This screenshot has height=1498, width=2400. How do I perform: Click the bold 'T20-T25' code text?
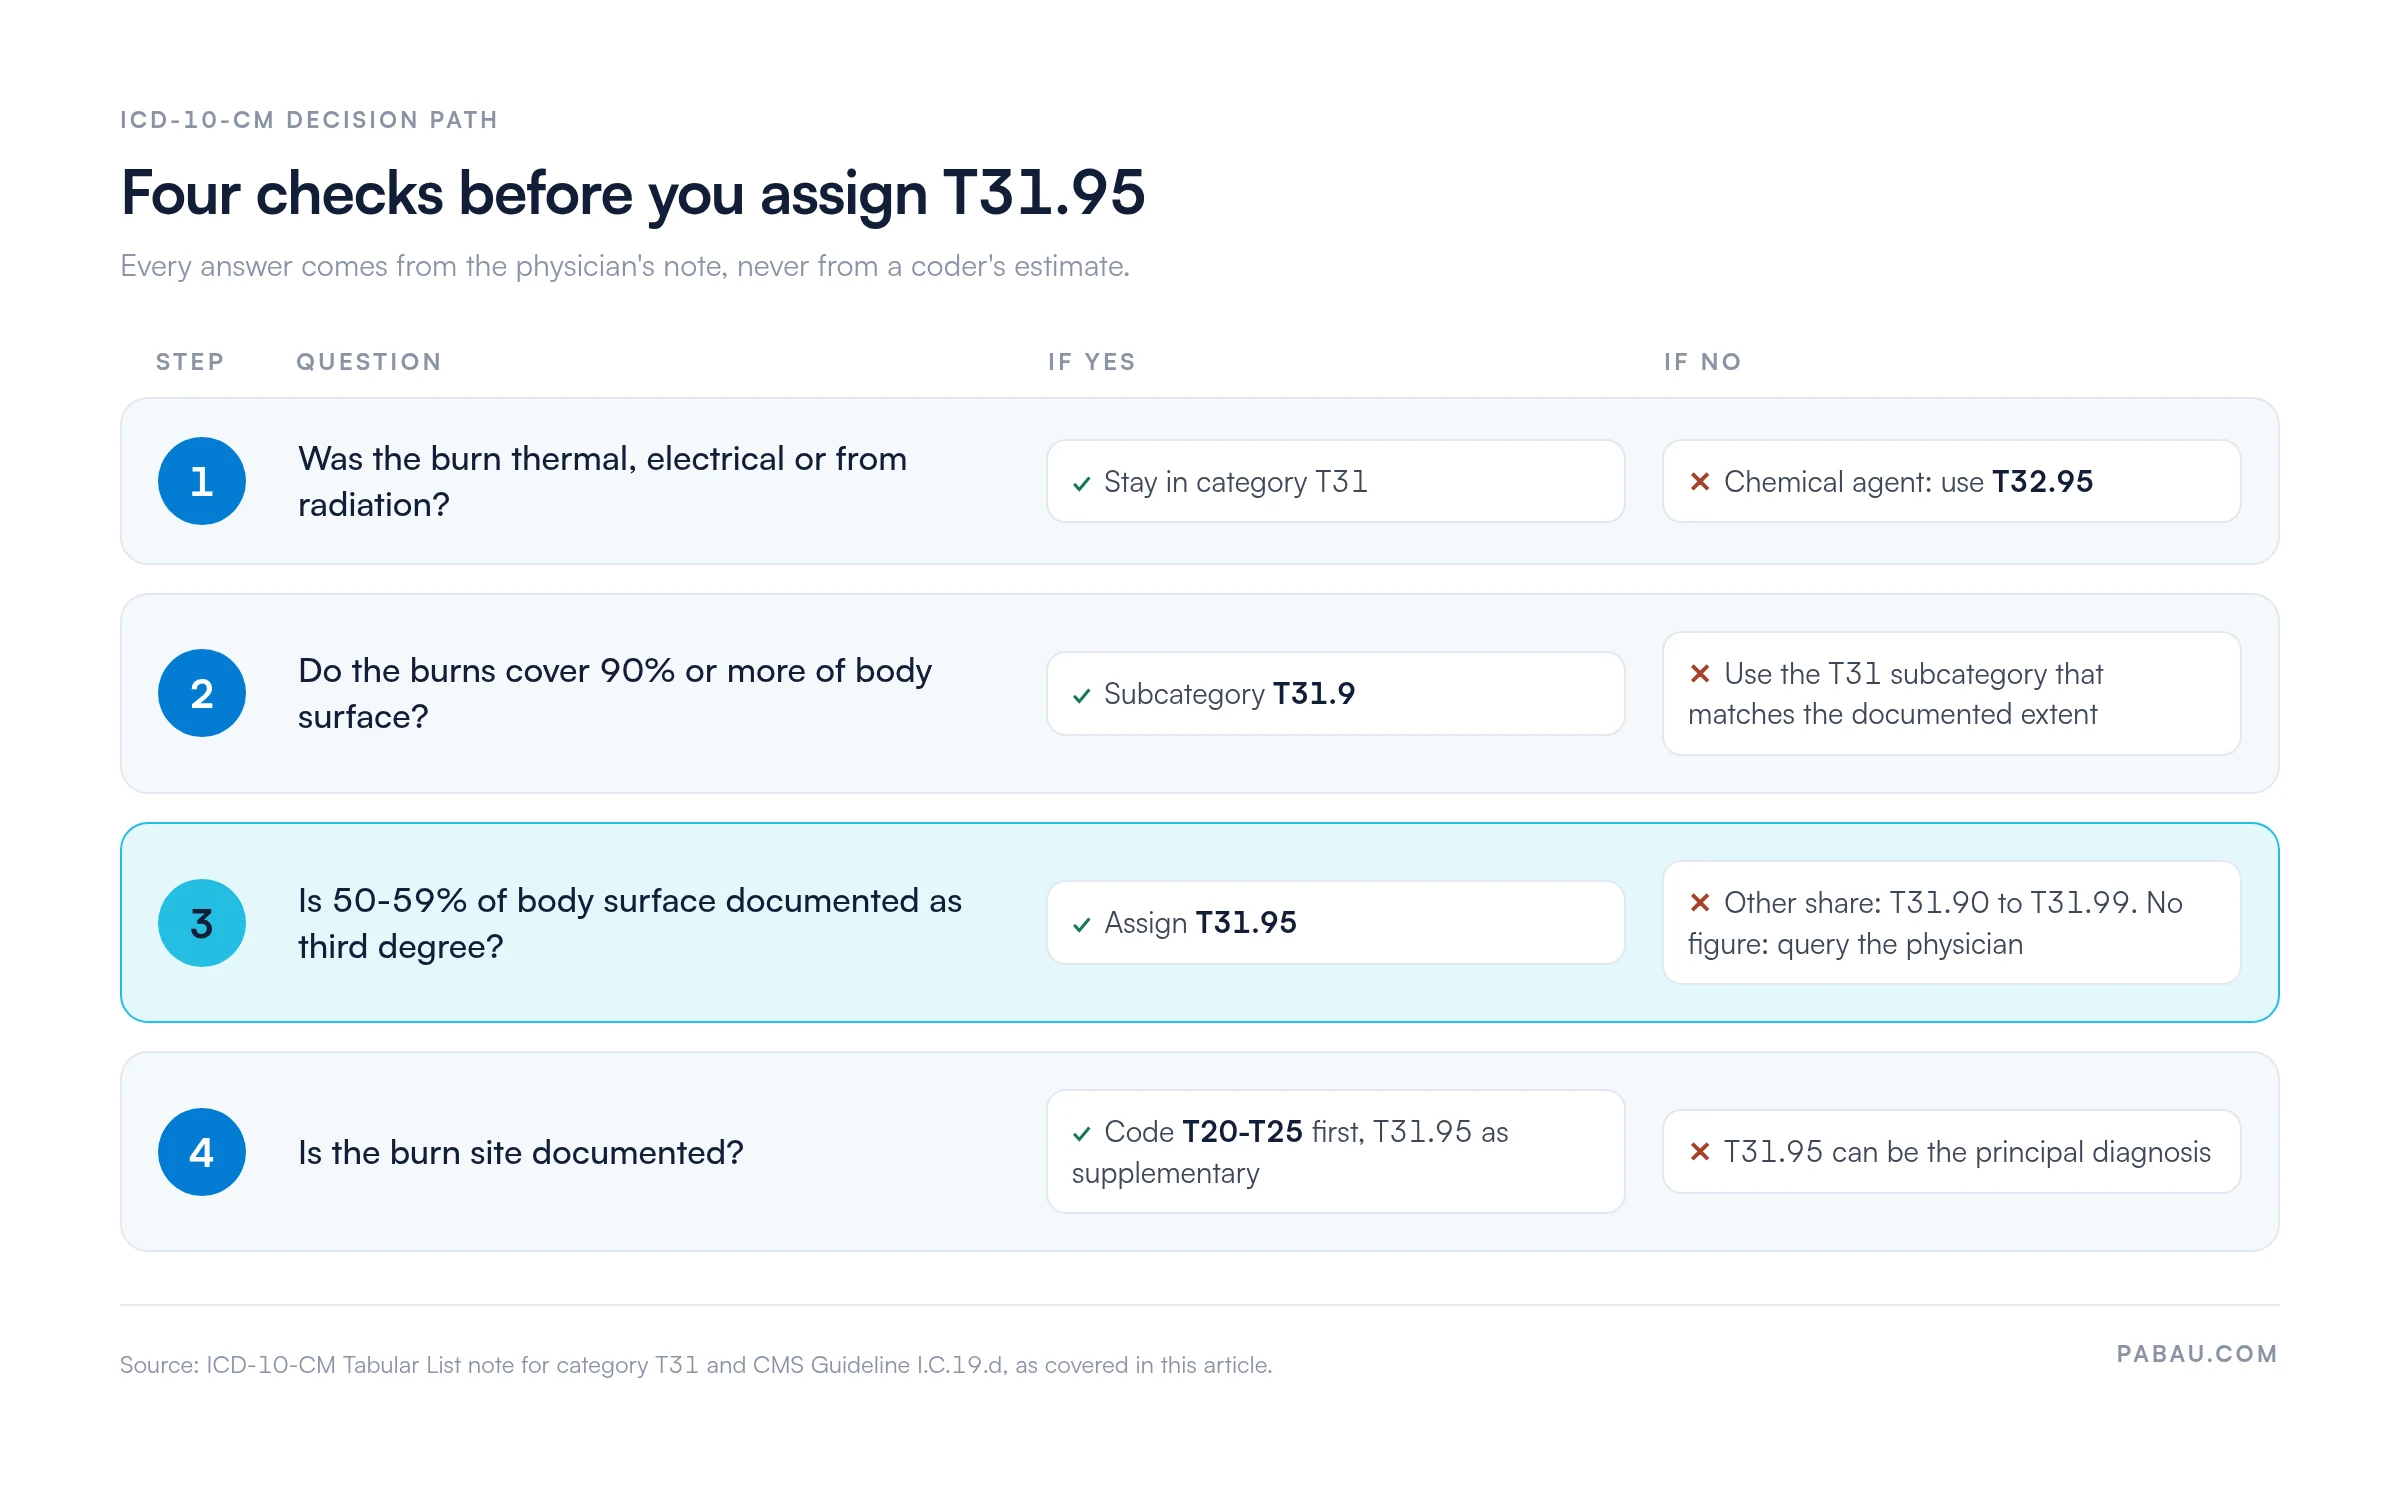[x=1242, y=1132]
